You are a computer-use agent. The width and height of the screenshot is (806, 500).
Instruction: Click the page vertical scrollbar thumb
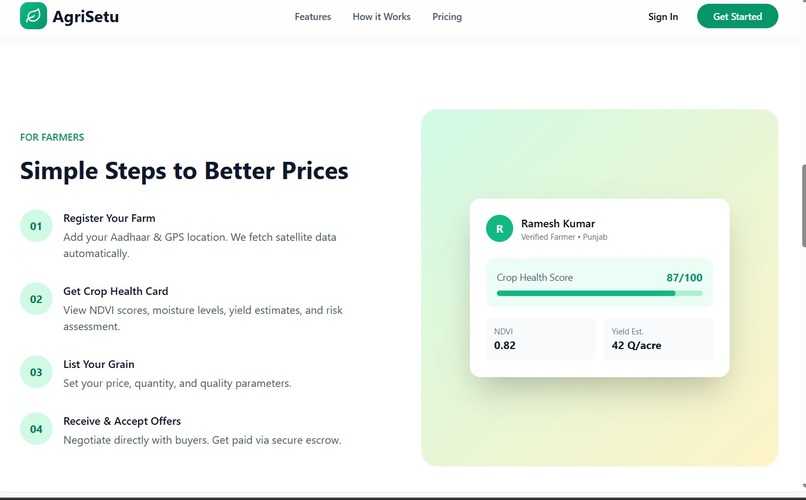point(803,206)
